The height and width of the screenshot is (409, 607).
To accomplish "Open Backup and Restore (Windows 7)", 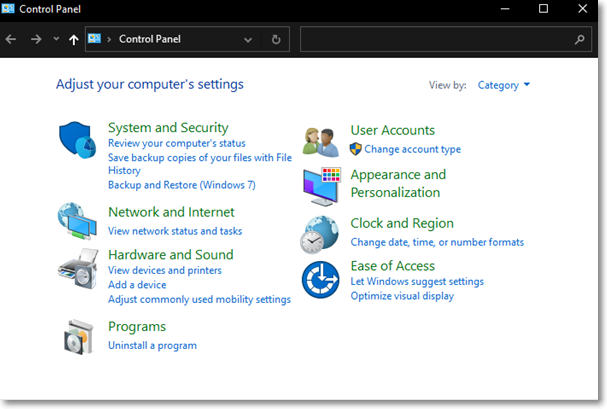I will [181, 185].
